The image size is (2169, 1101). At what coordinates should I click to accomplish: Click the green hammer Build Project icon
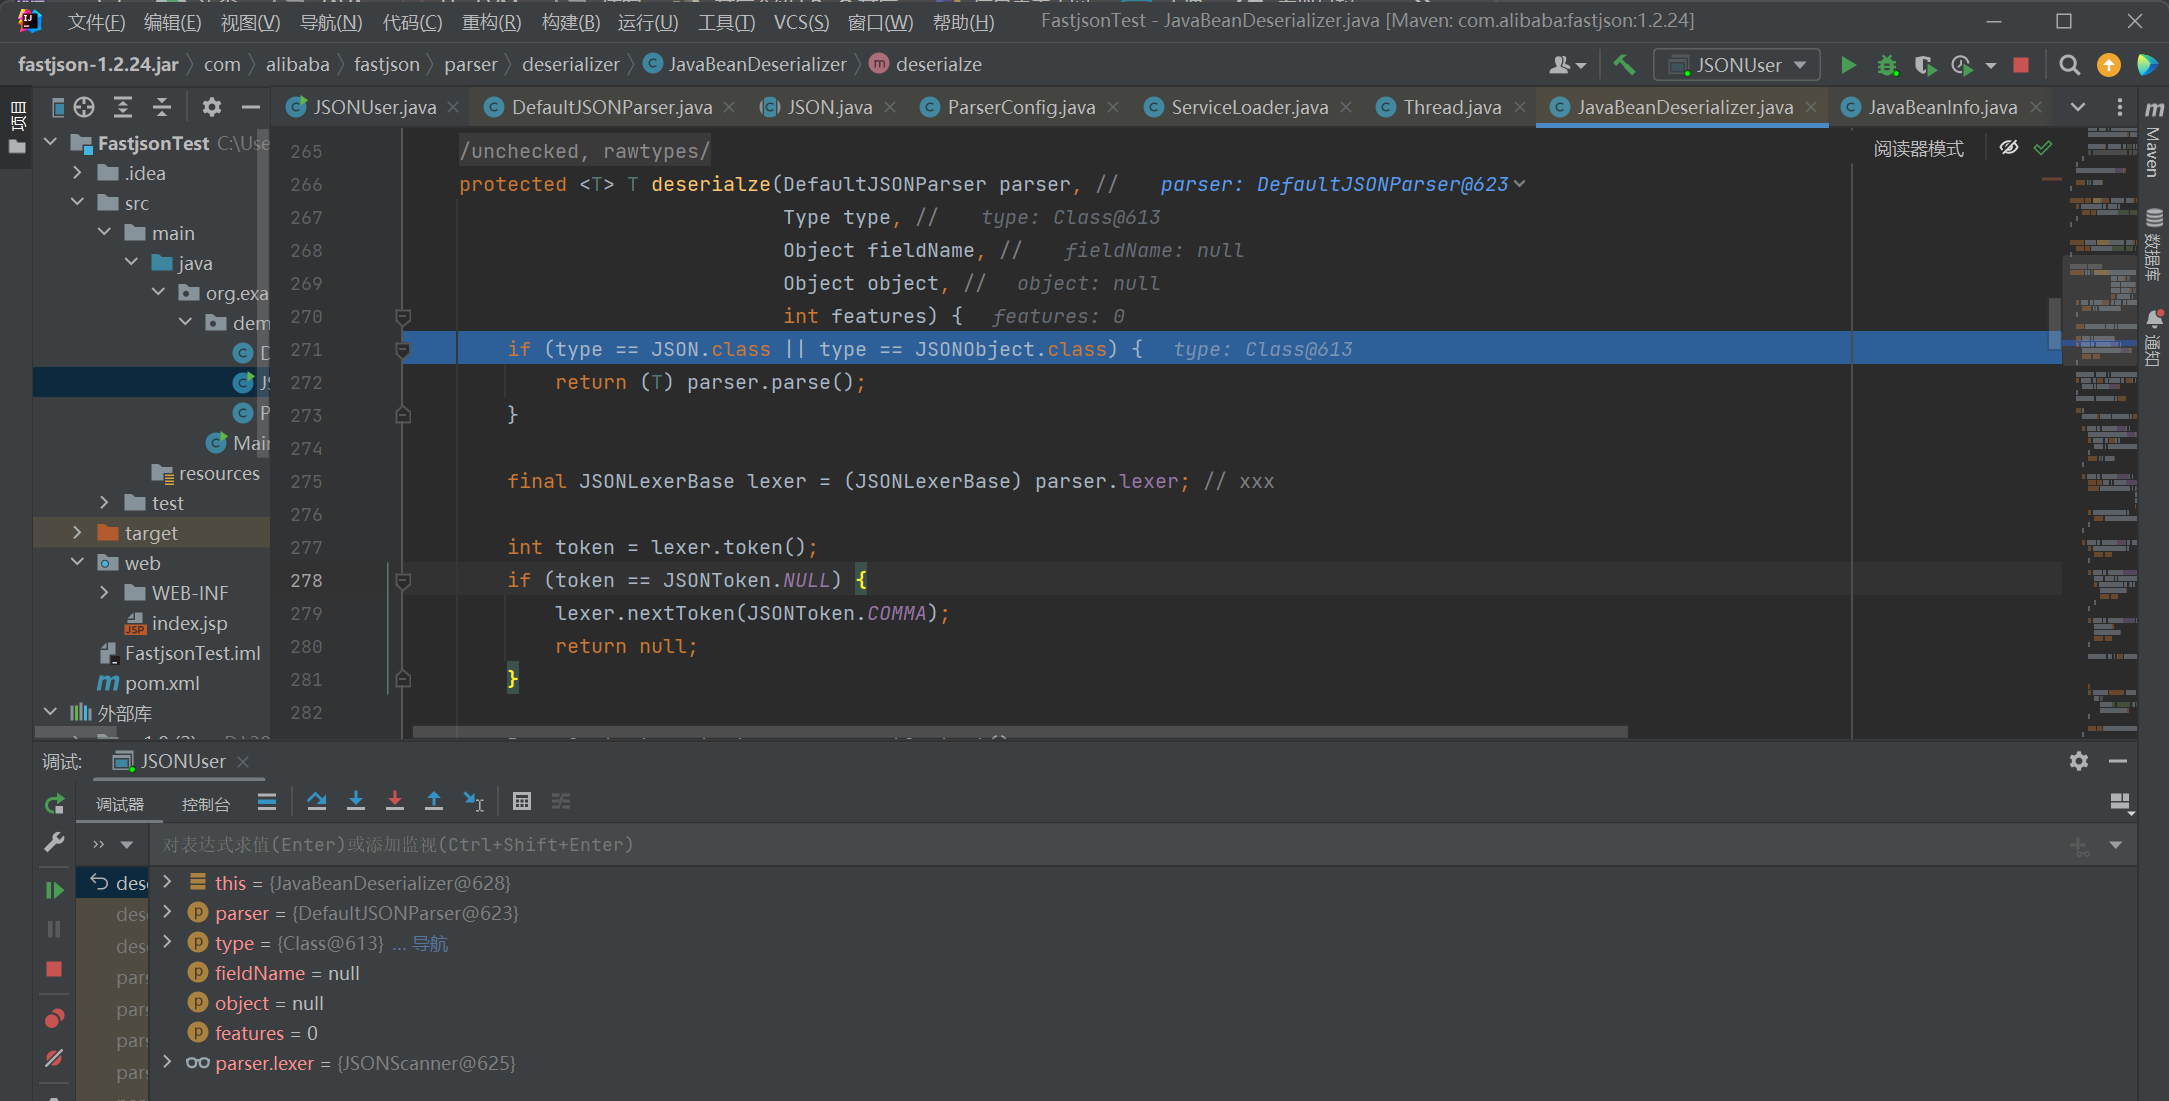pos(1624,65)
